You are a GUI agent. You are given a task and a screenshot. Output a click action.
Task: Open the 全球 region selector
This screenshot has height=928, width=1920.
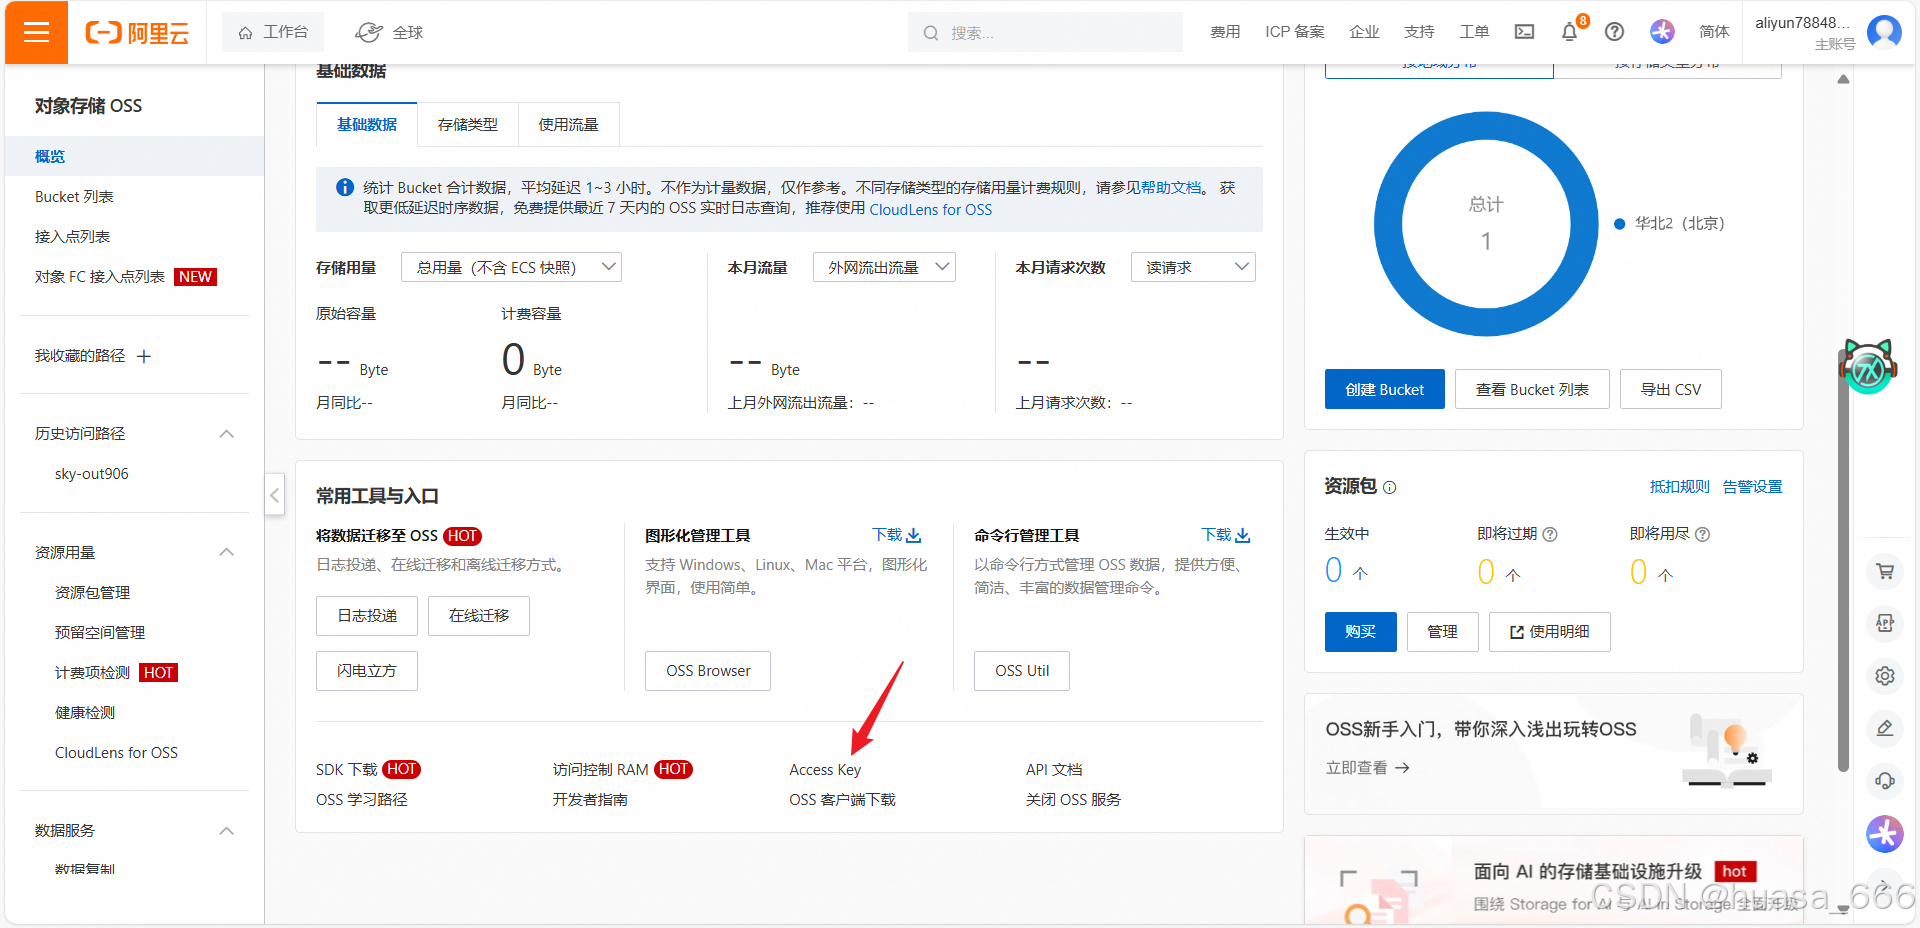tap(389, 32)
